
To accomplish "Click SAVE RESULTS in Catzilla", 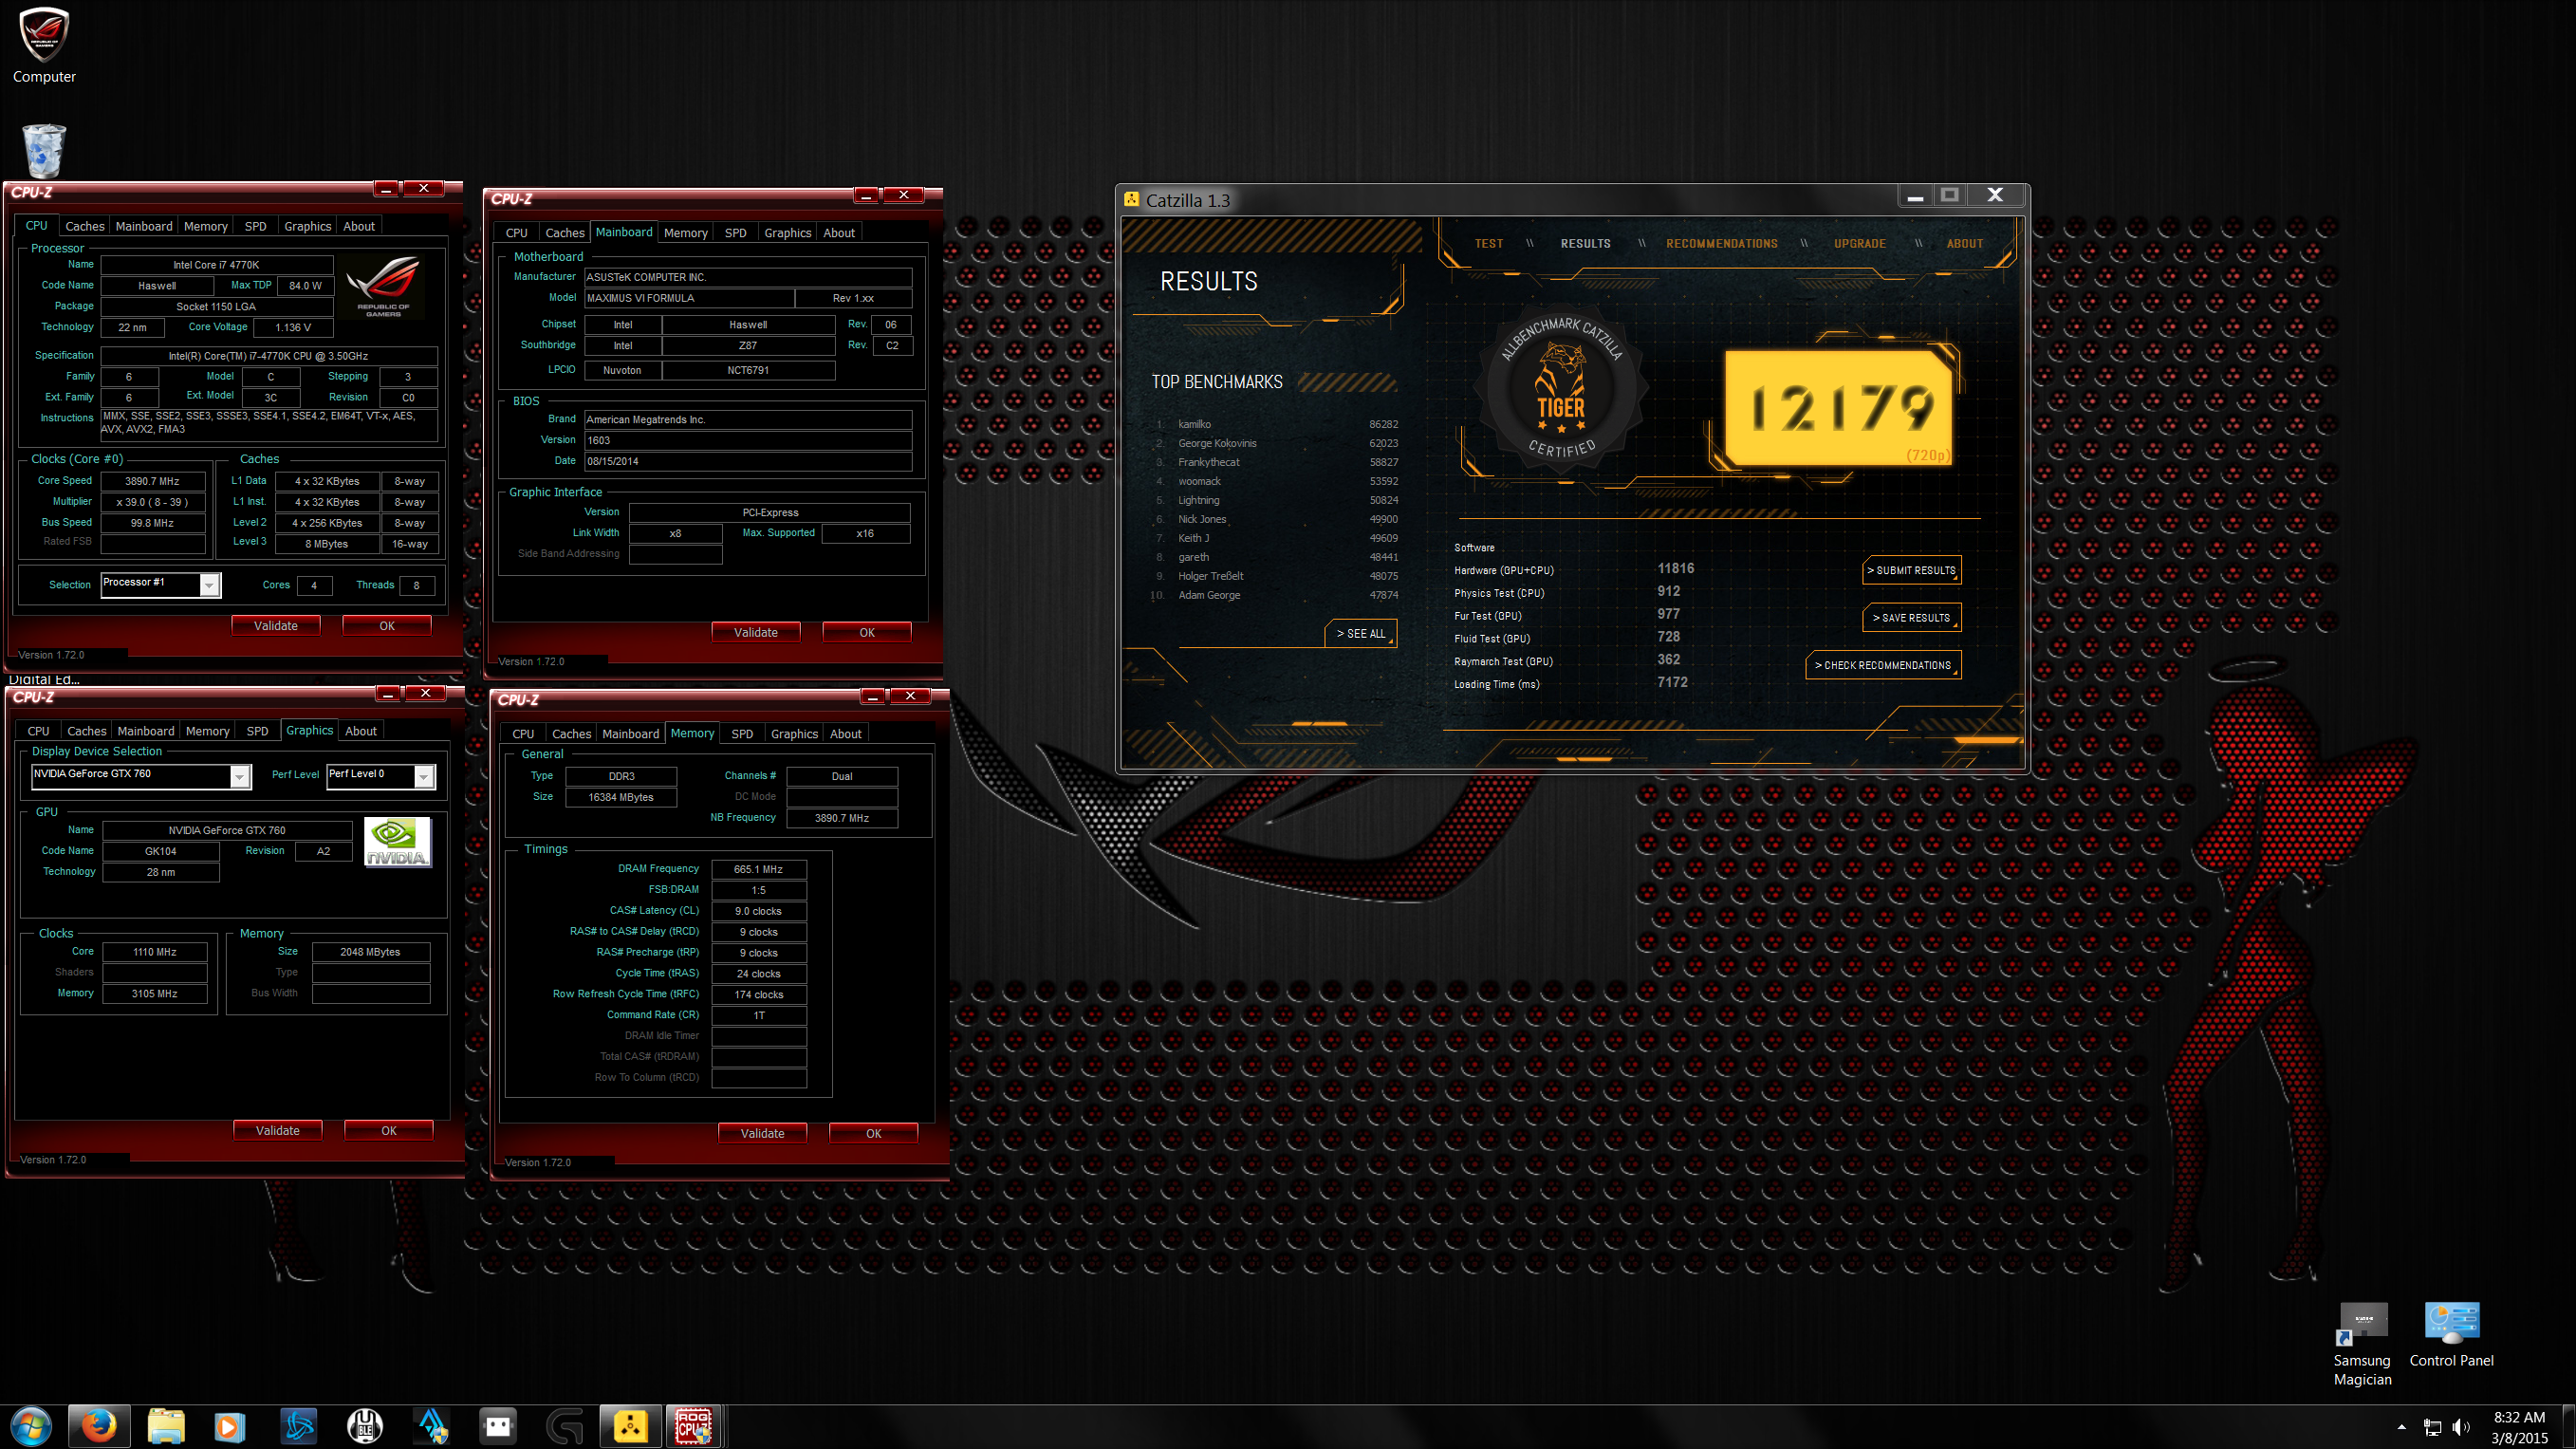I will point(1910,618).
